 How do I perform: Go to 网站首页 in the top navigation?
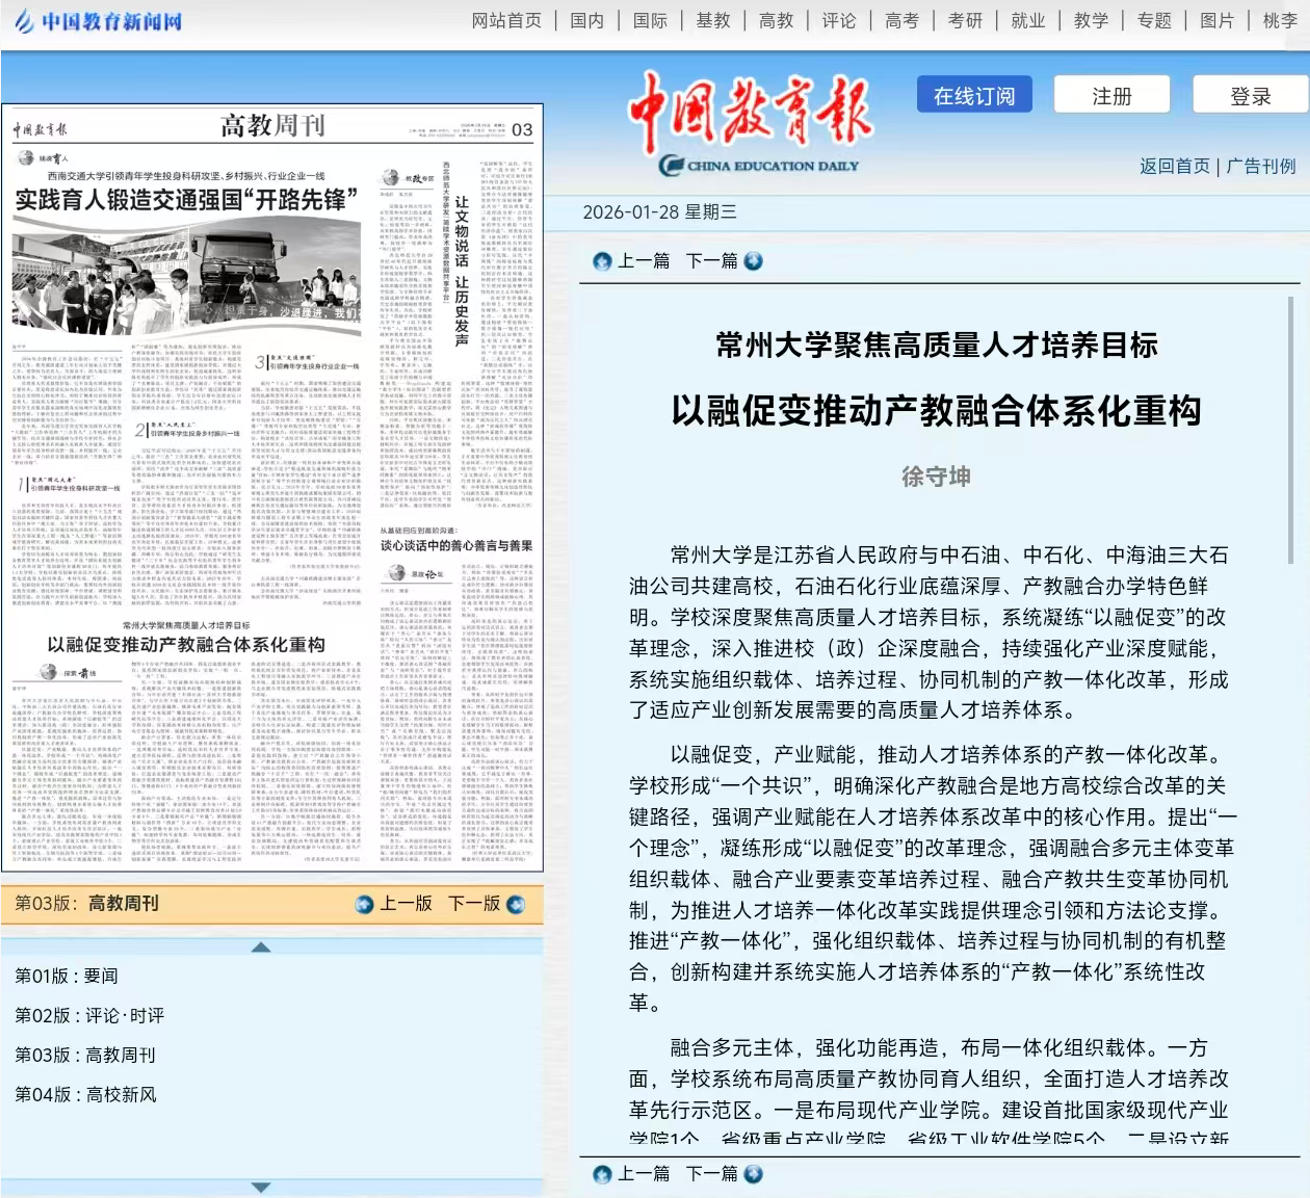[x=506, y=21]
